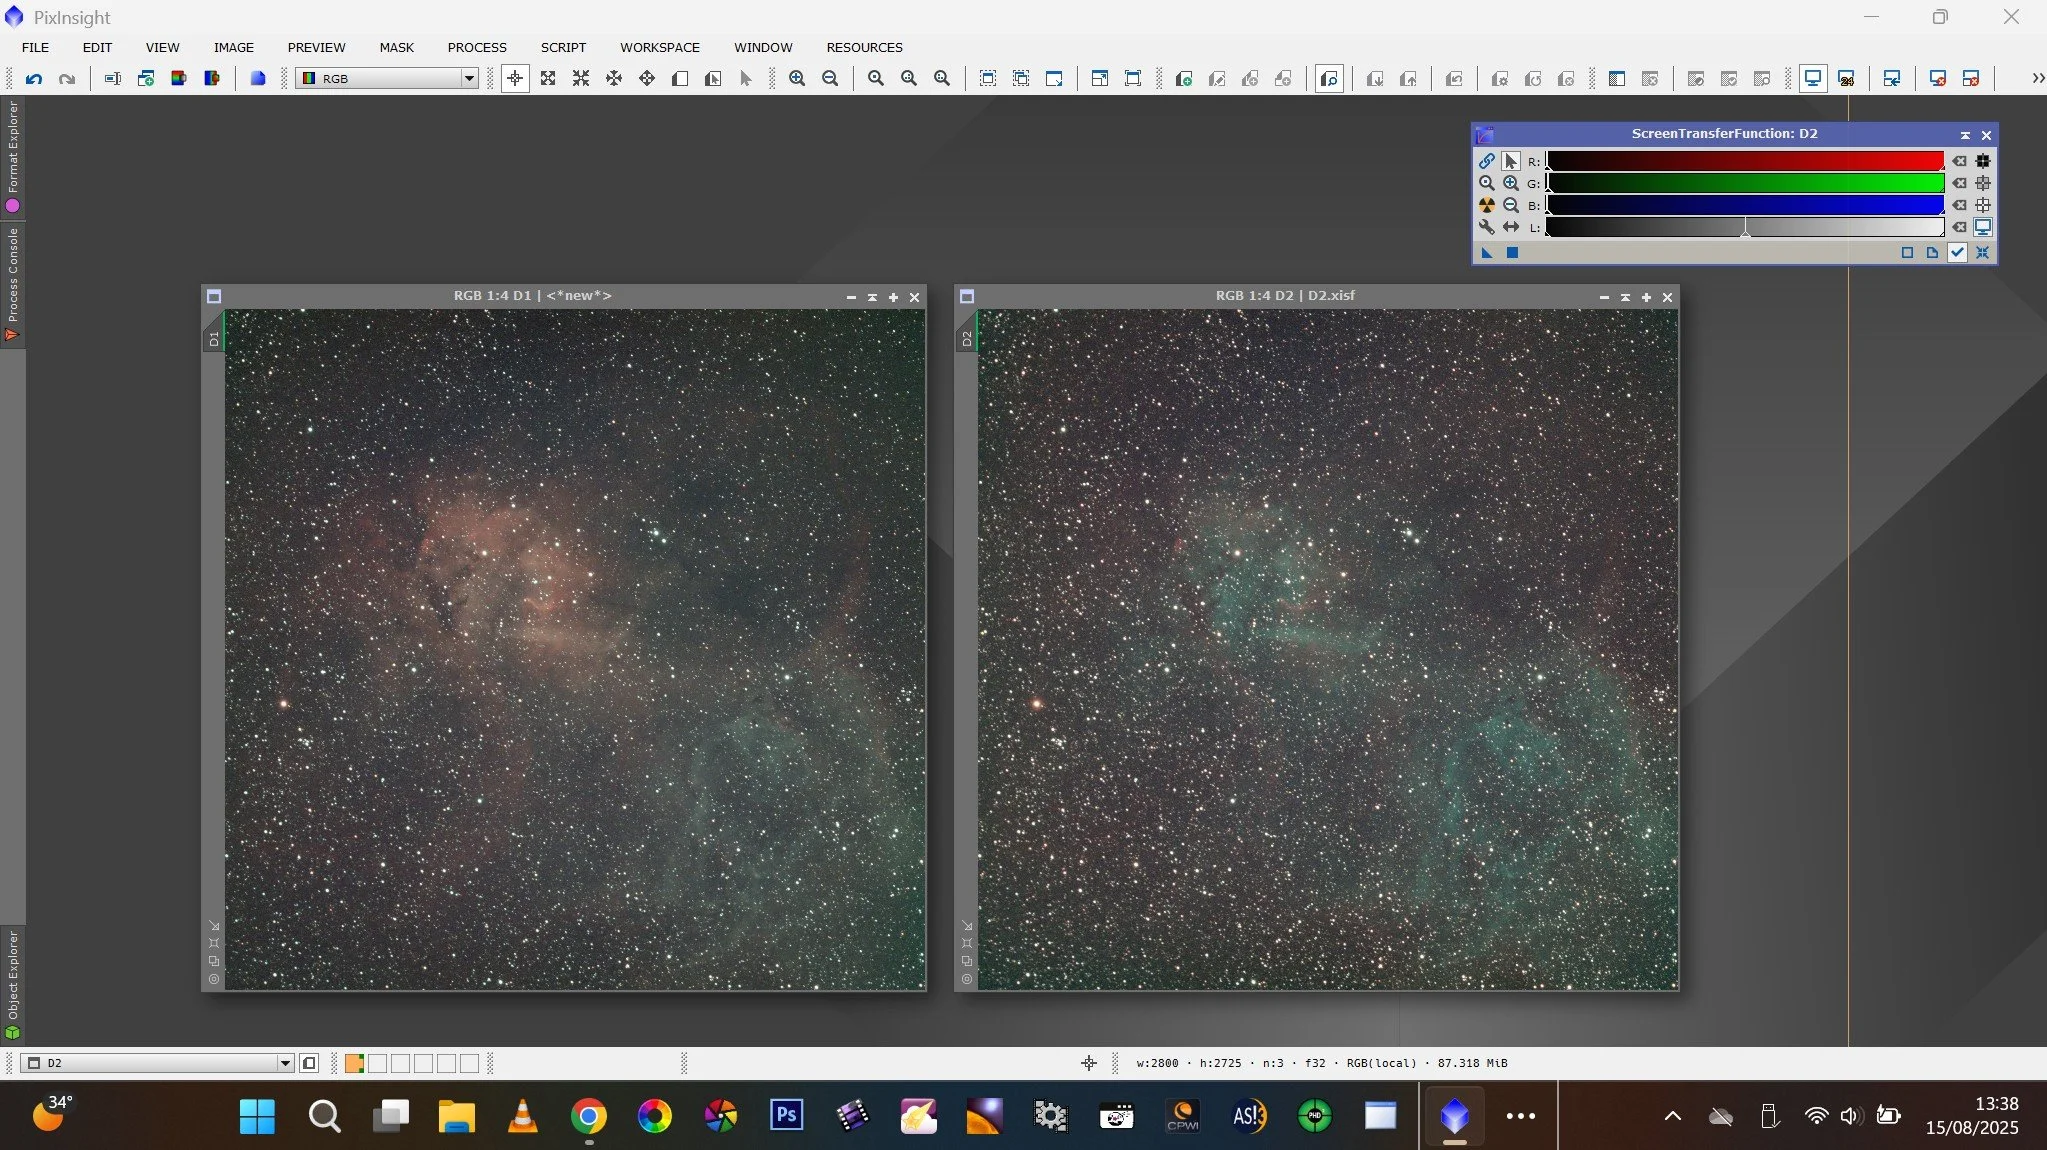Toggle linked RGB channels in ScreenTransferFunction

(x=1487, y=161)
